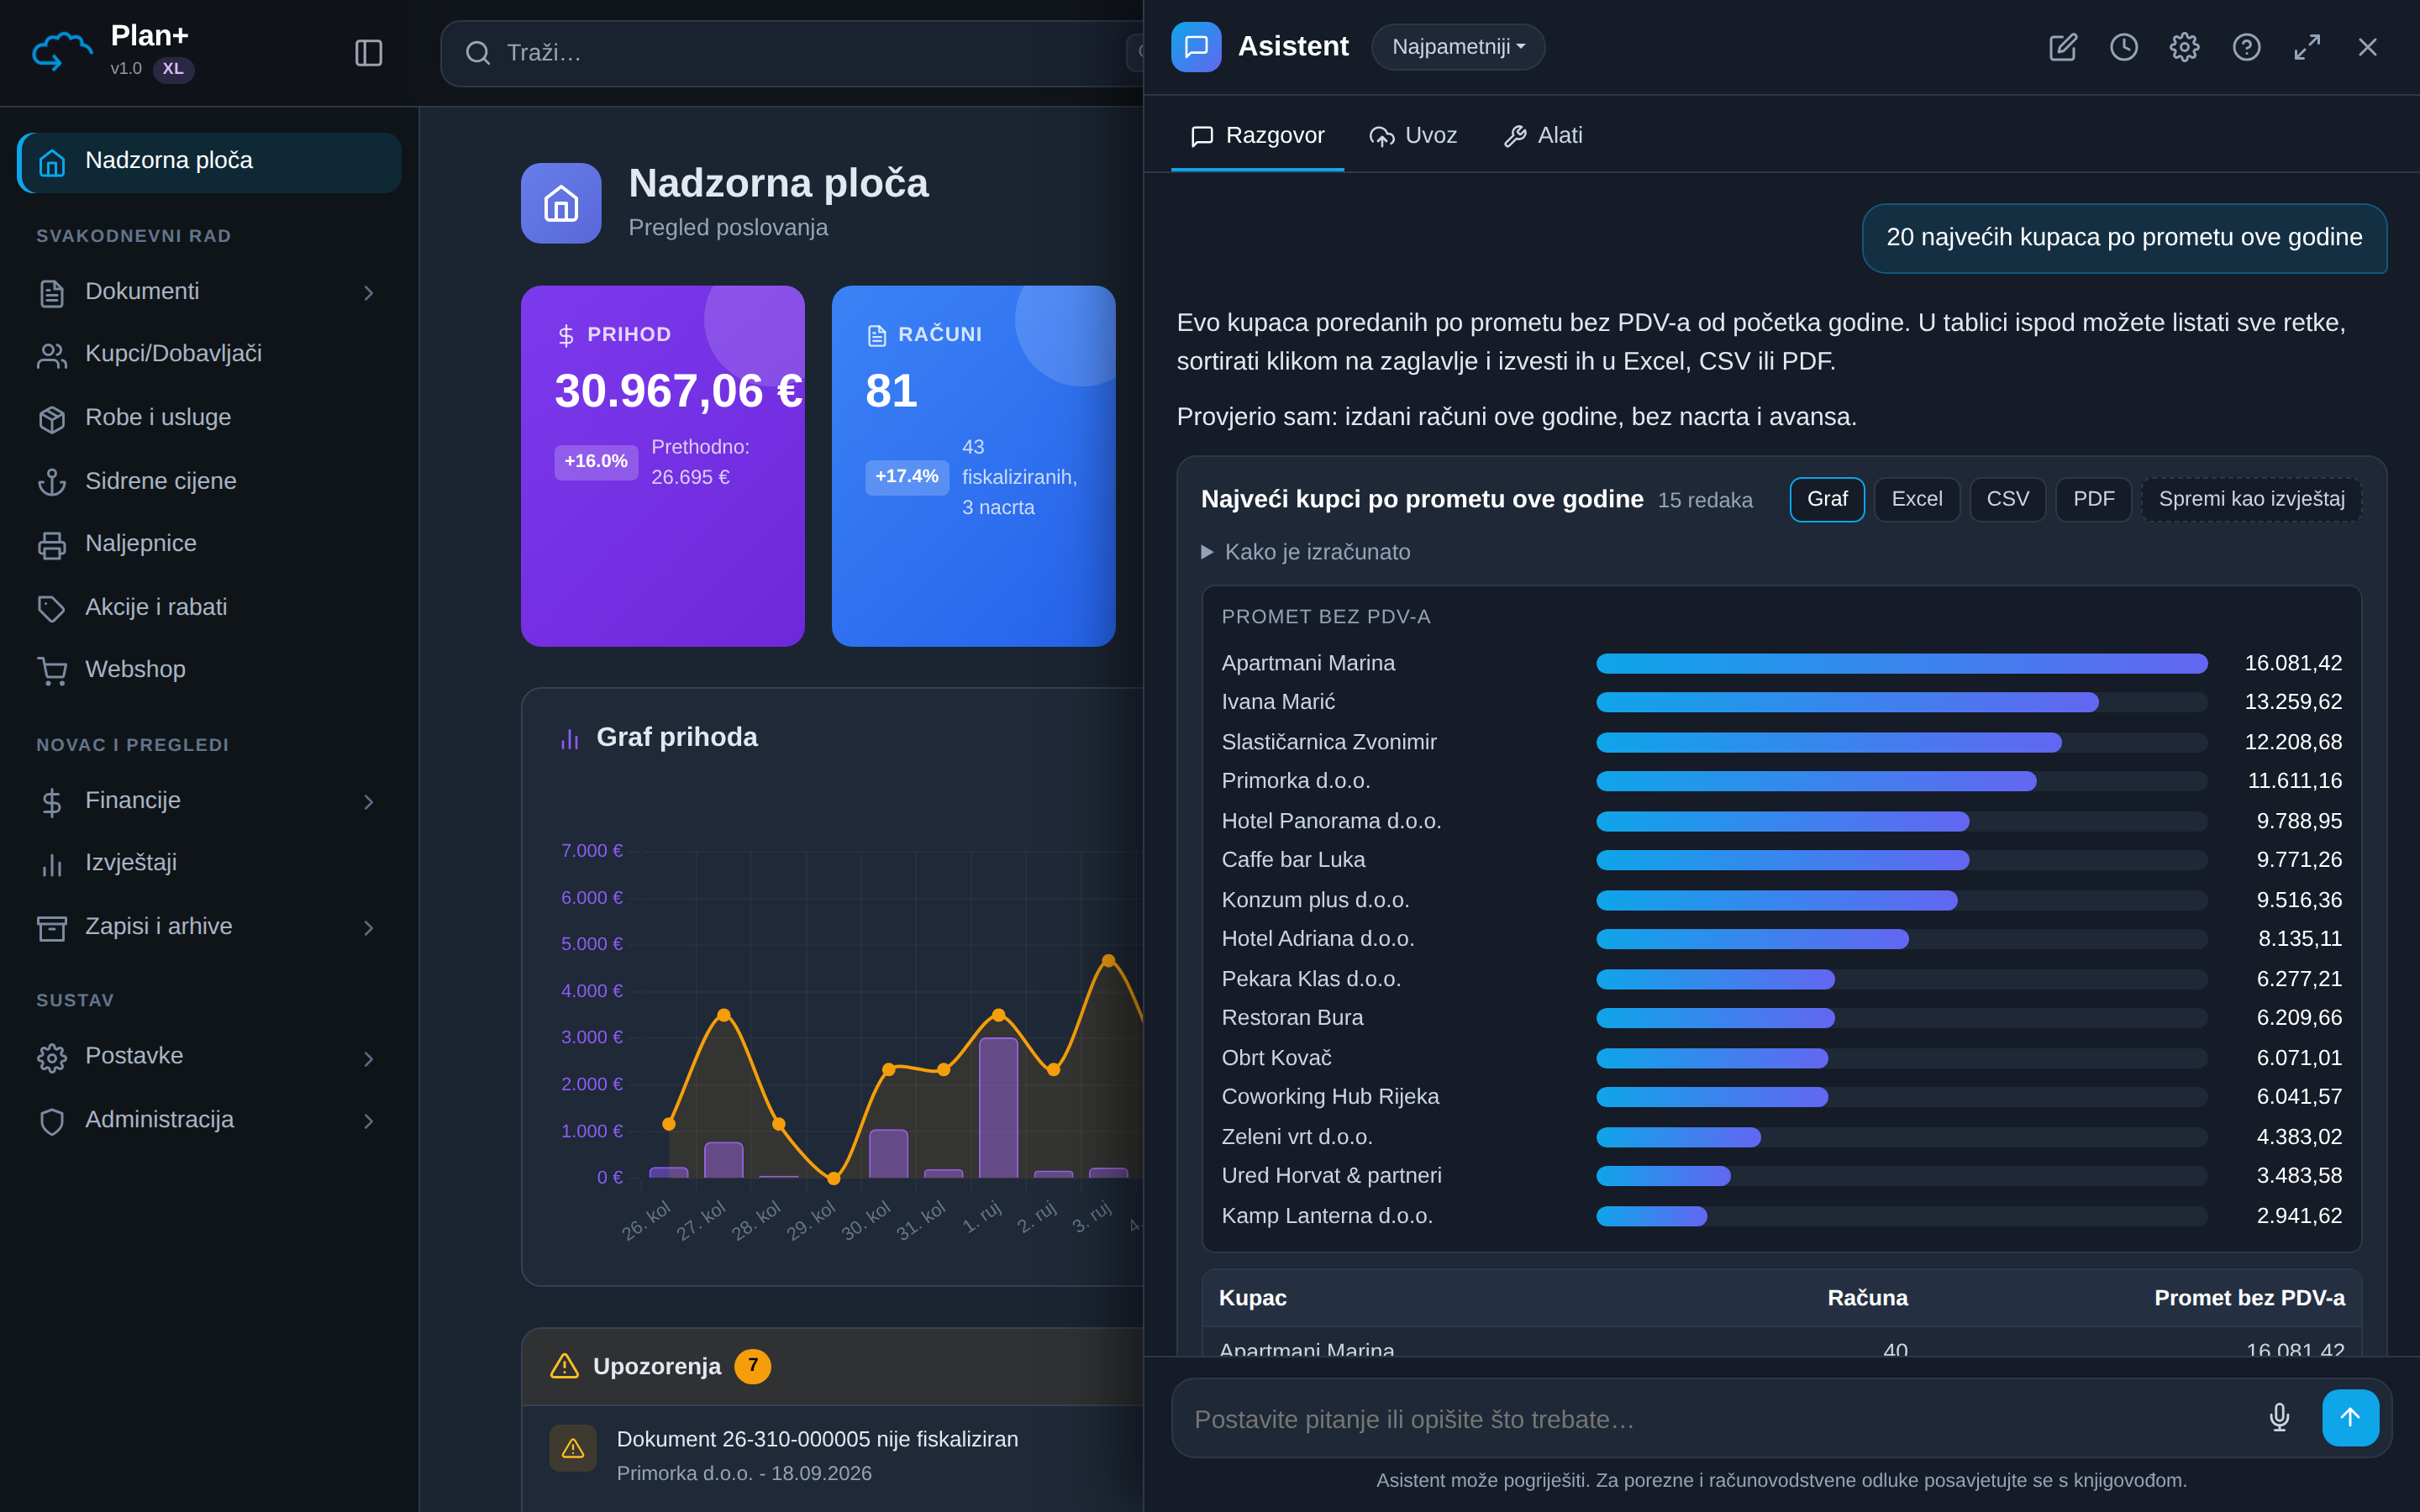Open the Asistent help icon
Screen dimensions: 2420x1512
[2246, 47]
